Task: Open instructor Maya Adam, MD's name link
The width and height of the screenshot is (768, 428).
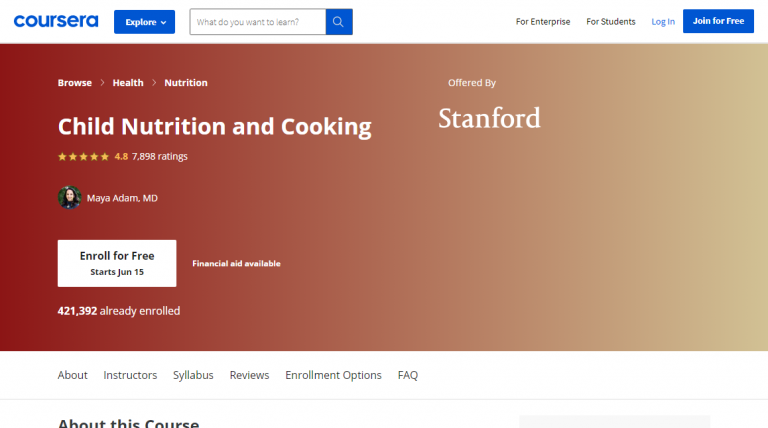Action: [123, 198]
